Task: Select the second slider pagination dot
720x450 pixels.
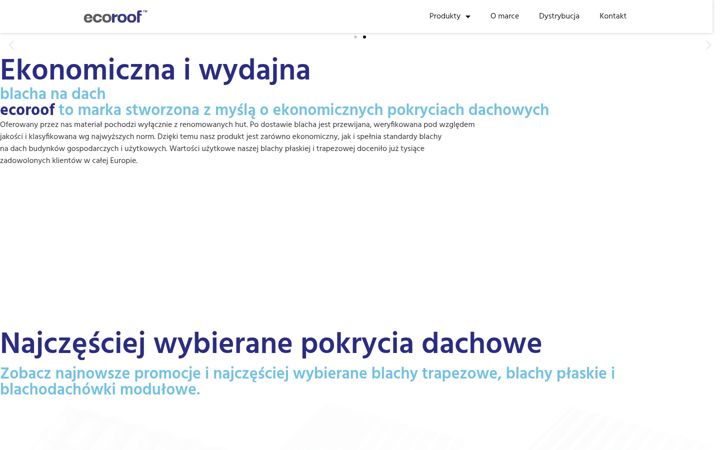Action: 365,37
